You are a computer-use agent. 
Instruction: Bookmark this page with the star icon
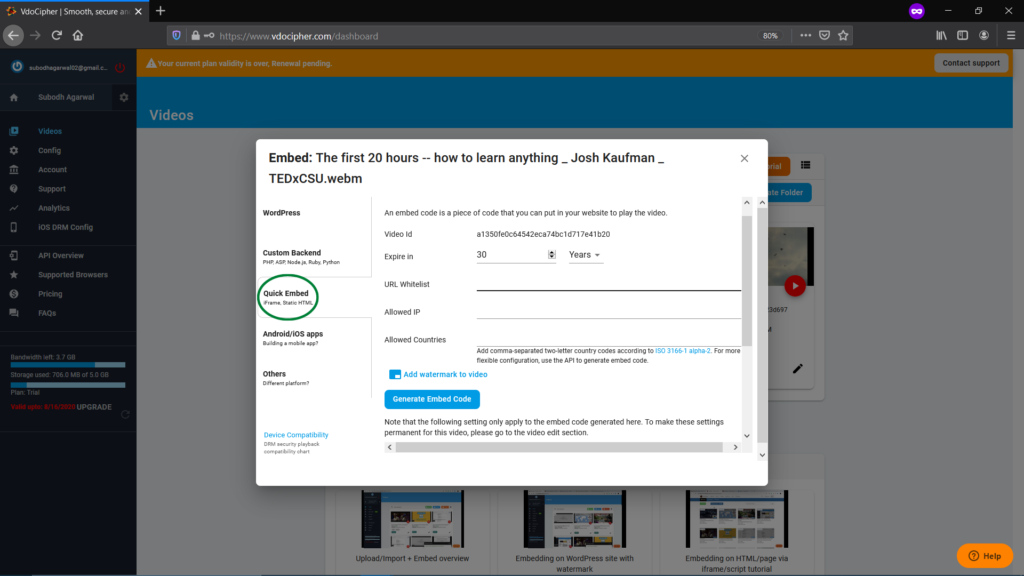[x=843, y=36]
